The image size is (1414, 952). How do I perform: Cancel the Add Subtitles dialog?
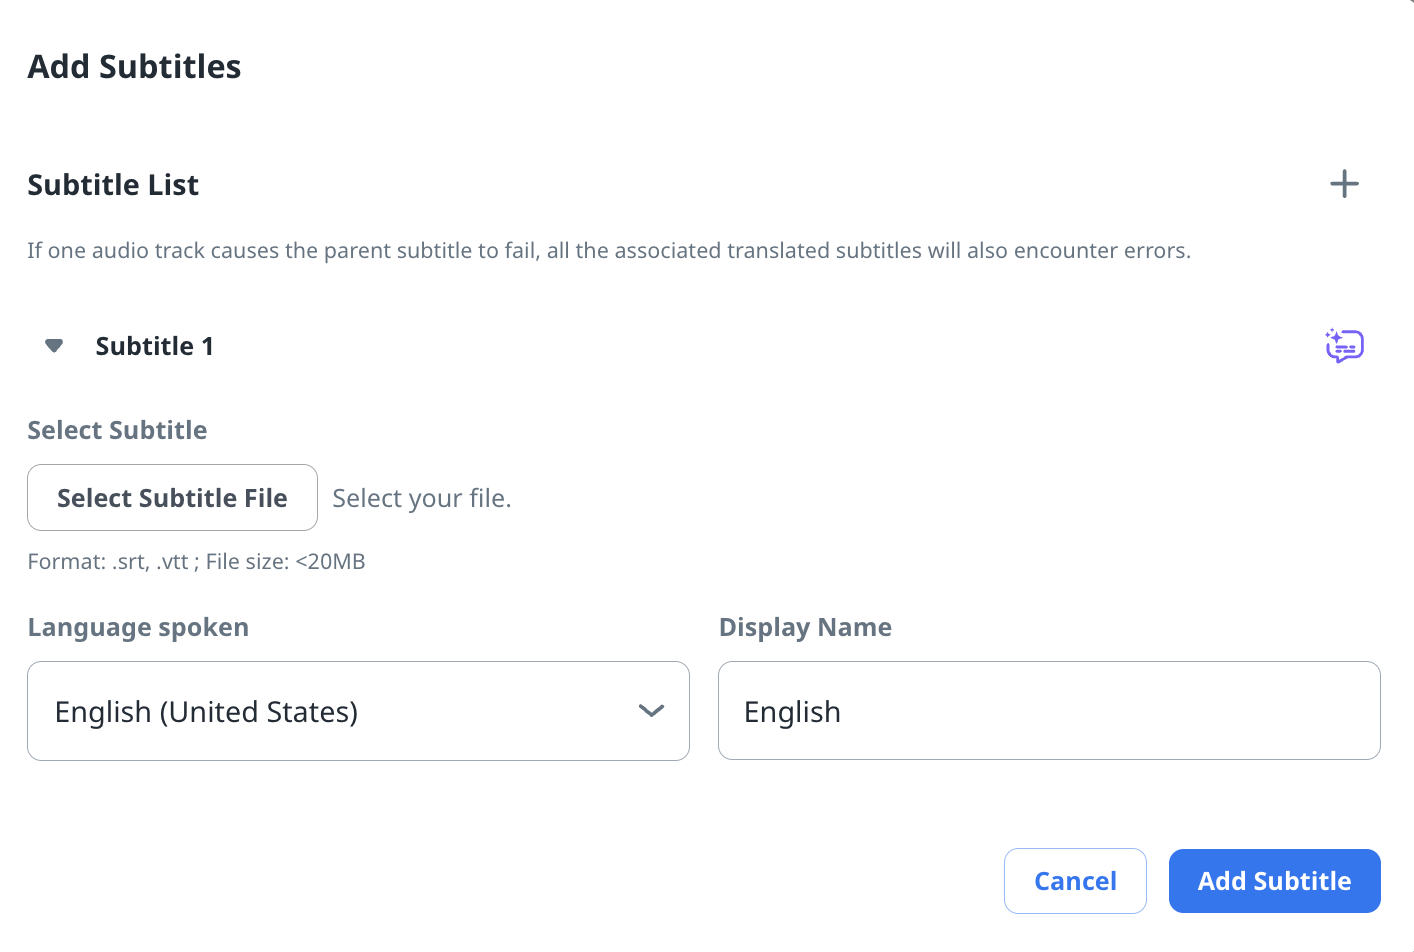[x=1074, y=881]
